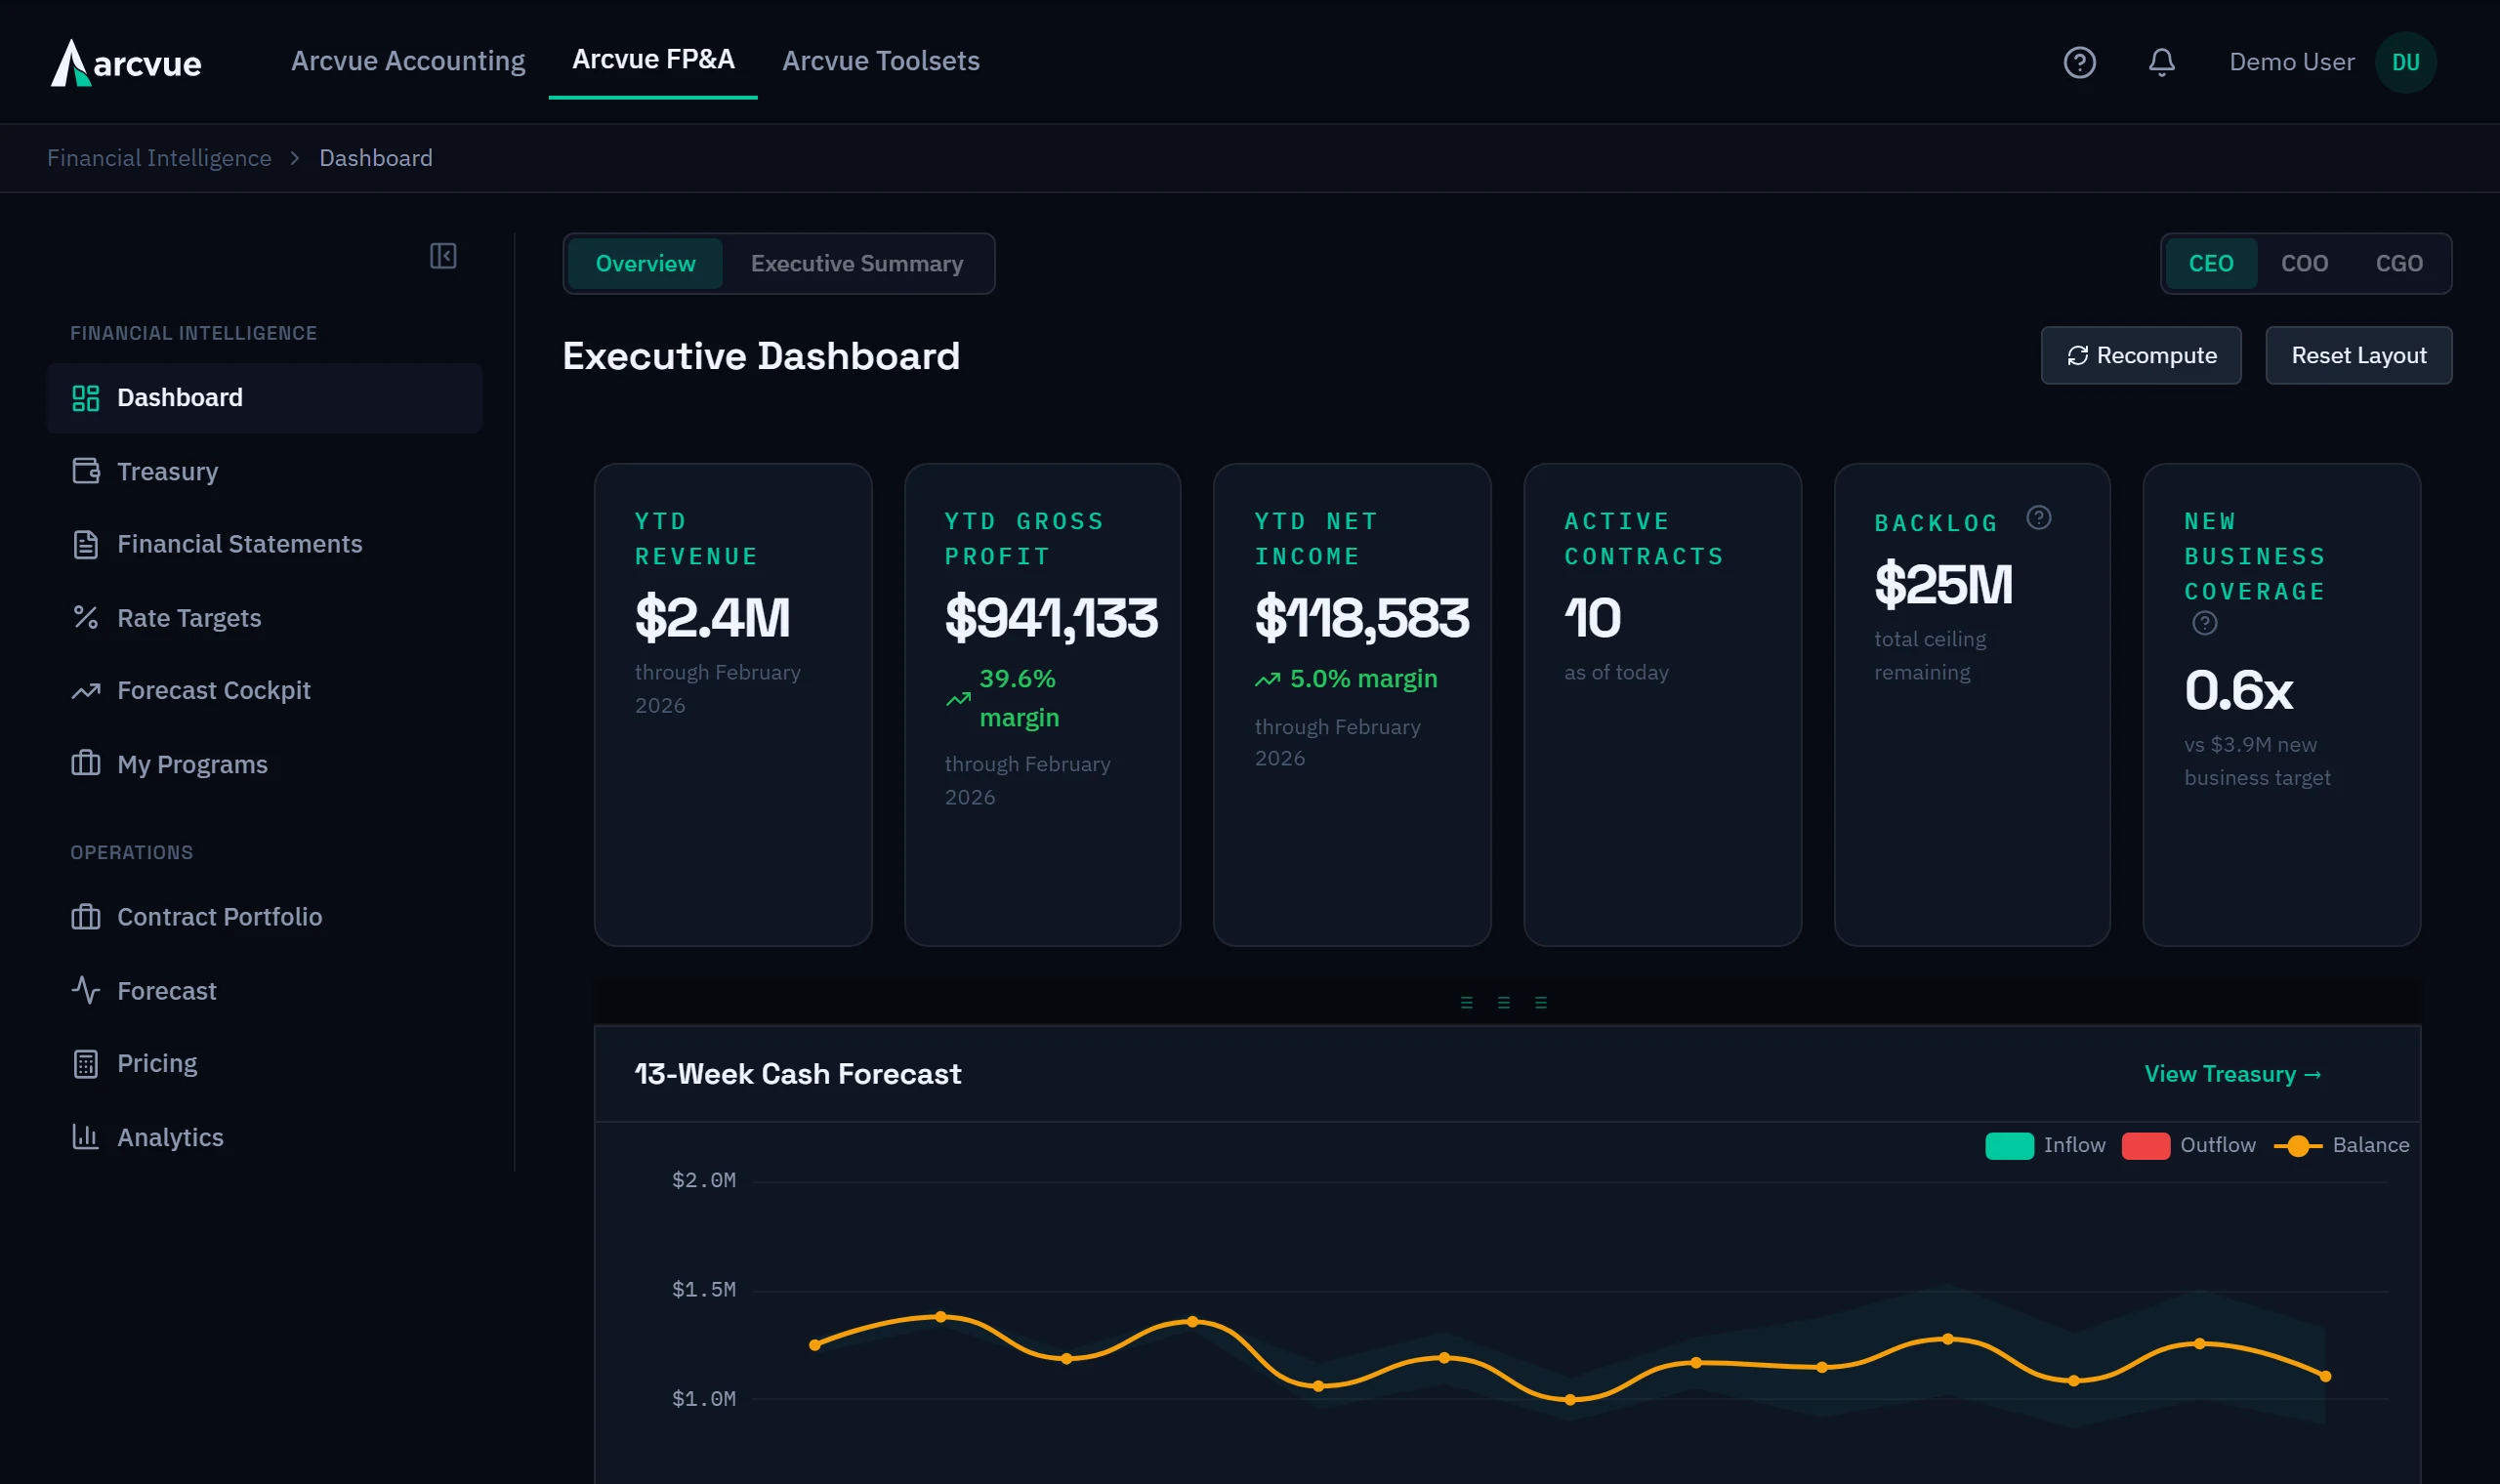Follow the View Treasury link
The height and width of the screenshot is (1484, 2500).
click(2232, 1074)
